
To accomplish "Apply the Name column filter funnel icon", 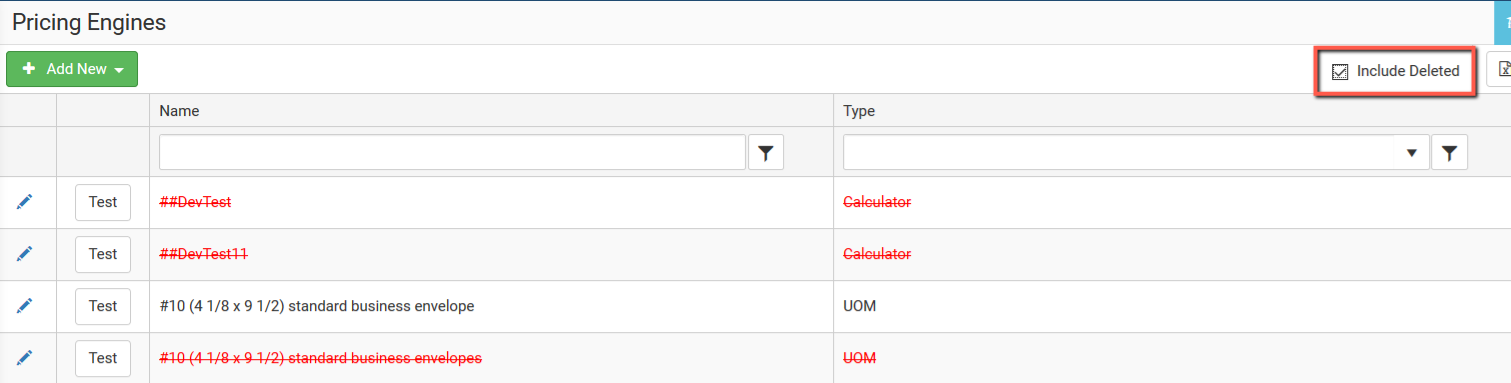I will [x=765, y=153].
